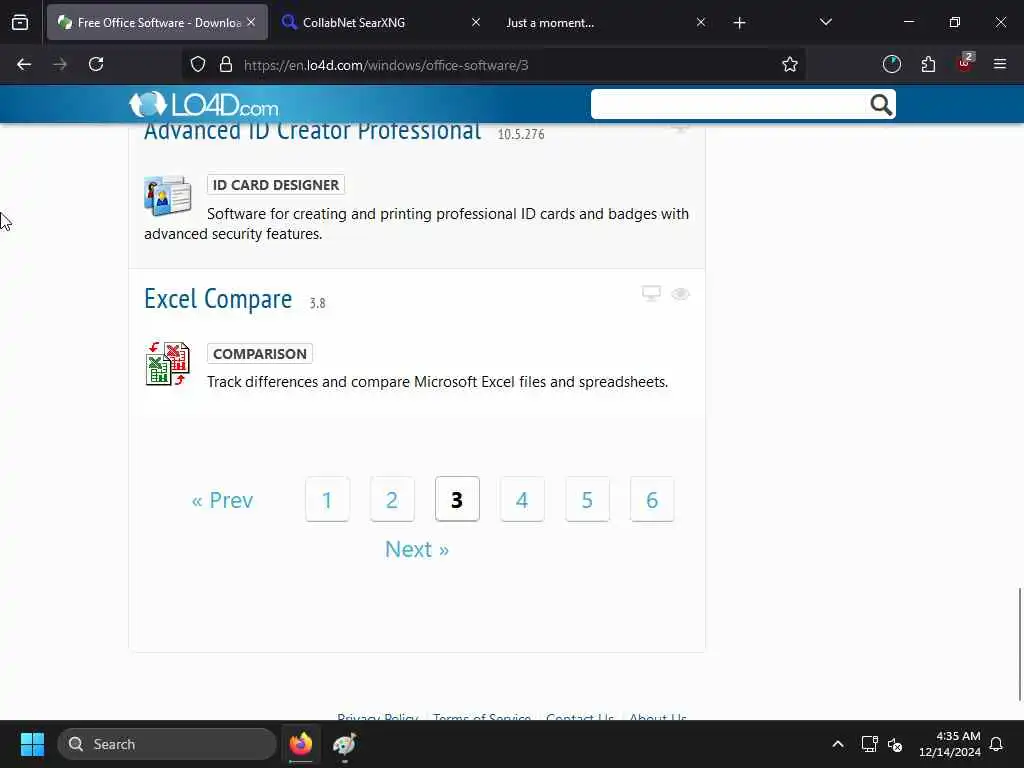This screenshot has height=768, width=1024.
Task: Open the Windows Start menu
Action: coord(32,744)
